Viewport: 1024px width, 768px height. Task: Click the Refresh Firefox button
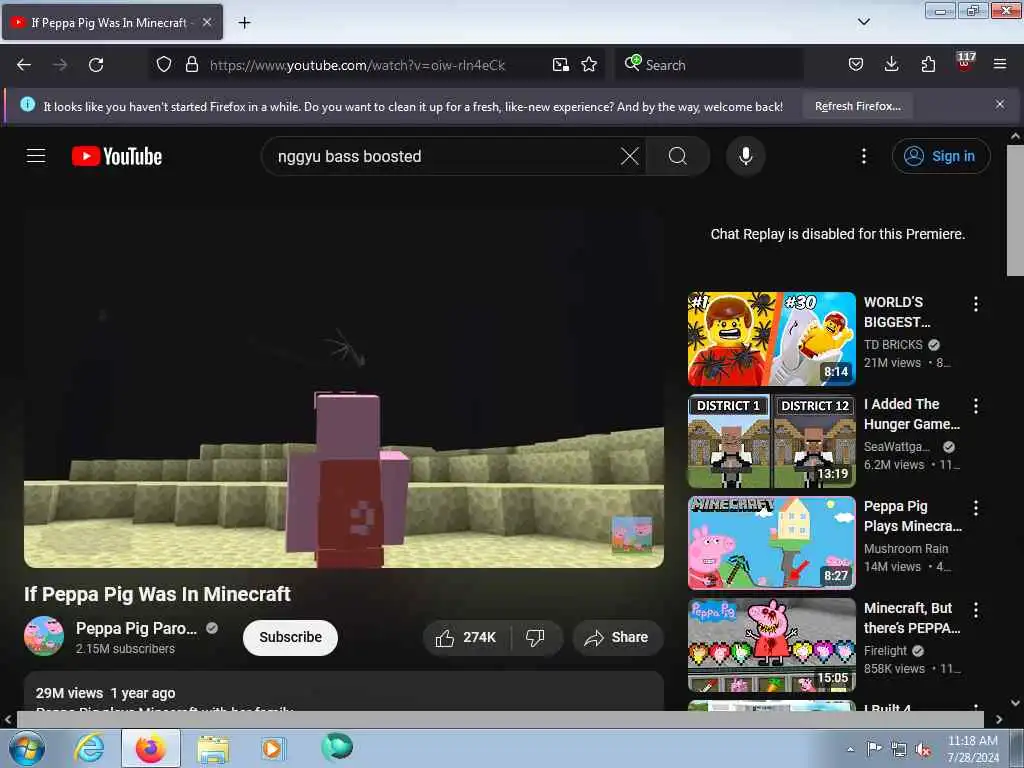[857, 106]
